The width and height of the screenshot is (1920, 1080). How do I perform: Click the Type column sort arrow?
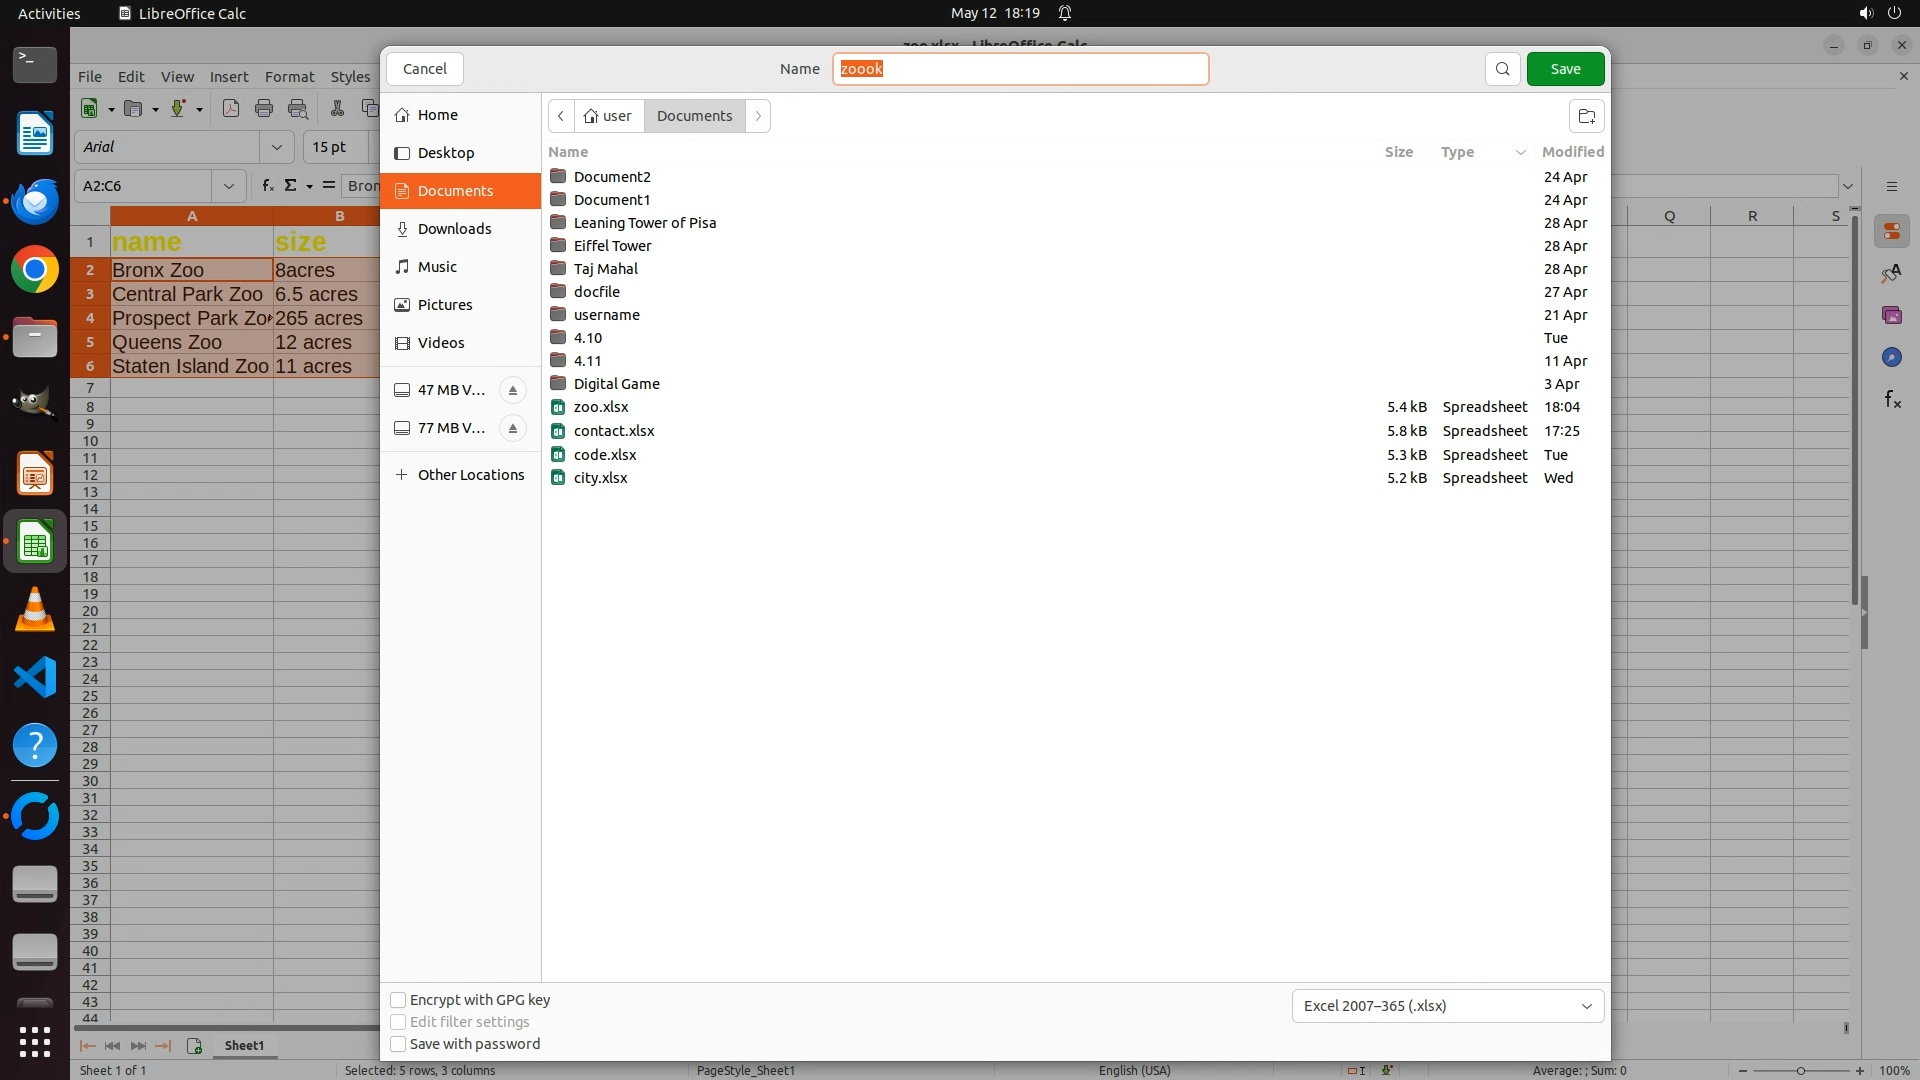click(1520, 152)
